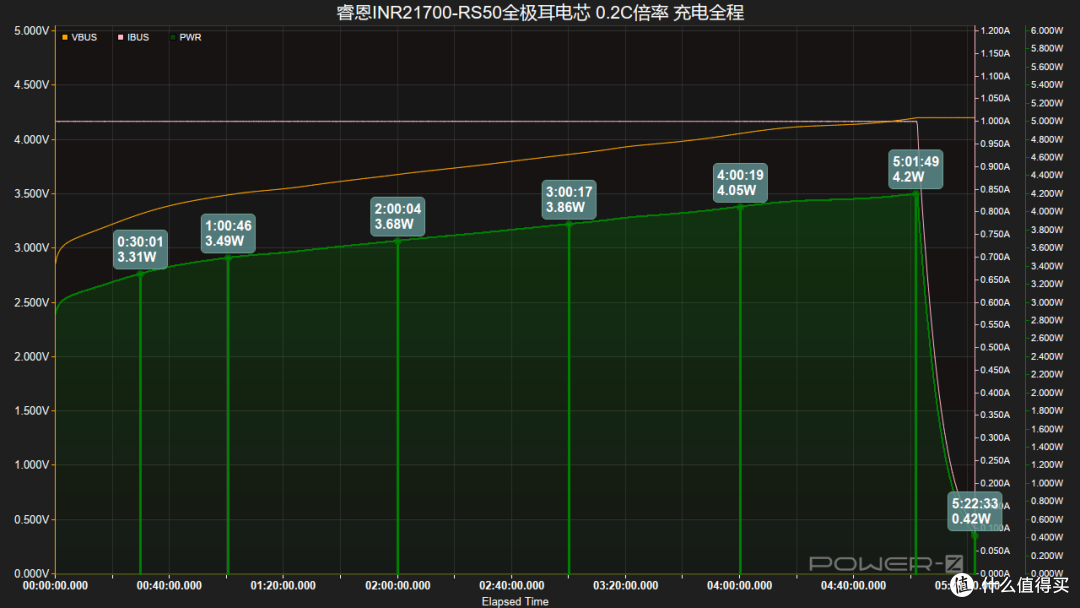
Task: Click the 1.000A current axis label
Action: point(995,121)
